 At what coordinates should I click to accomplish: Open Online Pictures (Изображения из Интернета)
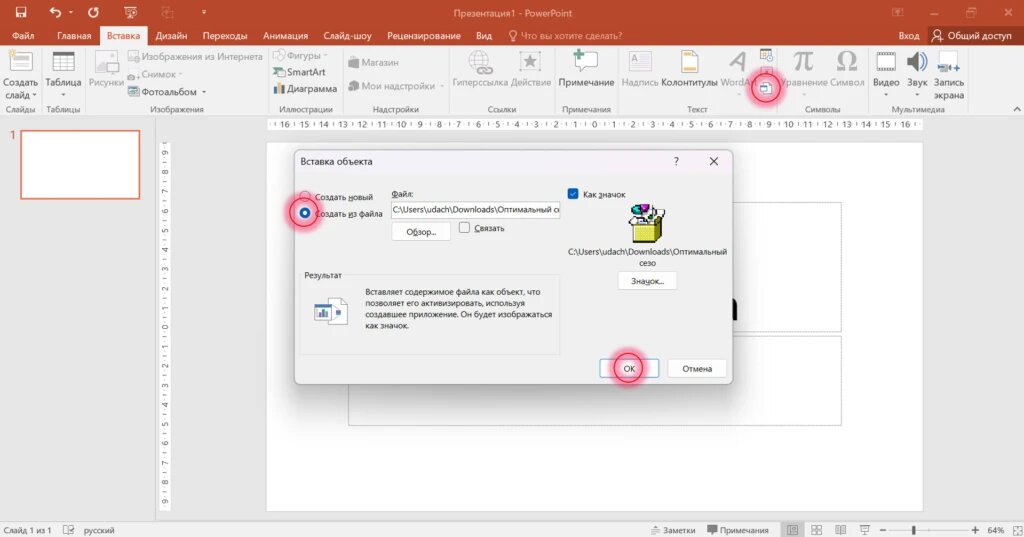(x=195, y=57)
